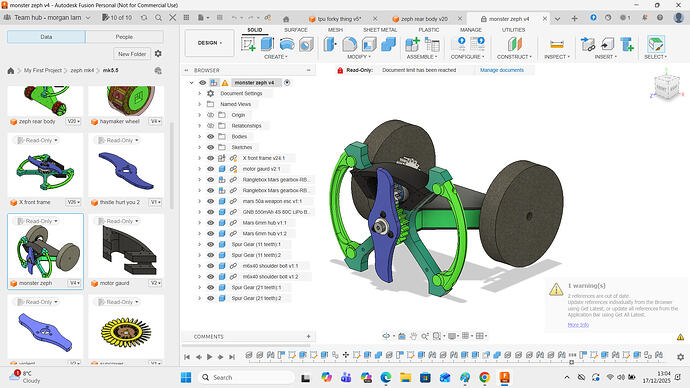Search in the data panel

point(158,18)
